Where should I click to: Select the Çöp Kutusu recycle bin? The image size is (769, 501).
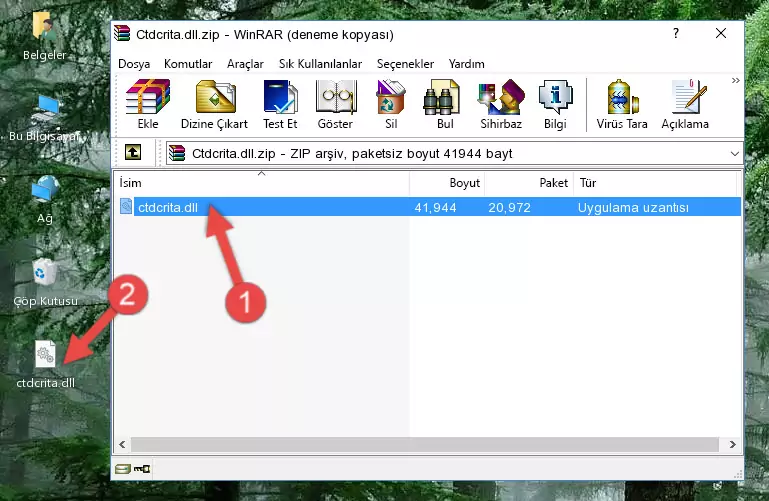[x=45, y=283]
